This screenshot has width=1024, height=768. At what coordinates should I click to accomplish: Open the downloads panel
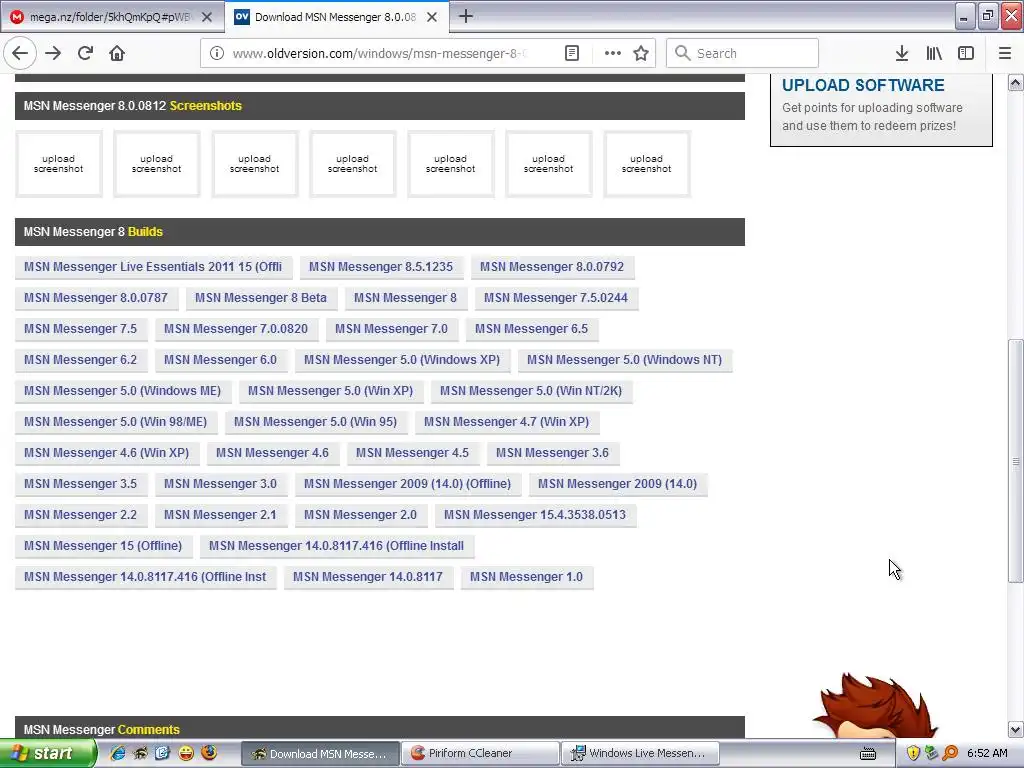[902, 53]
